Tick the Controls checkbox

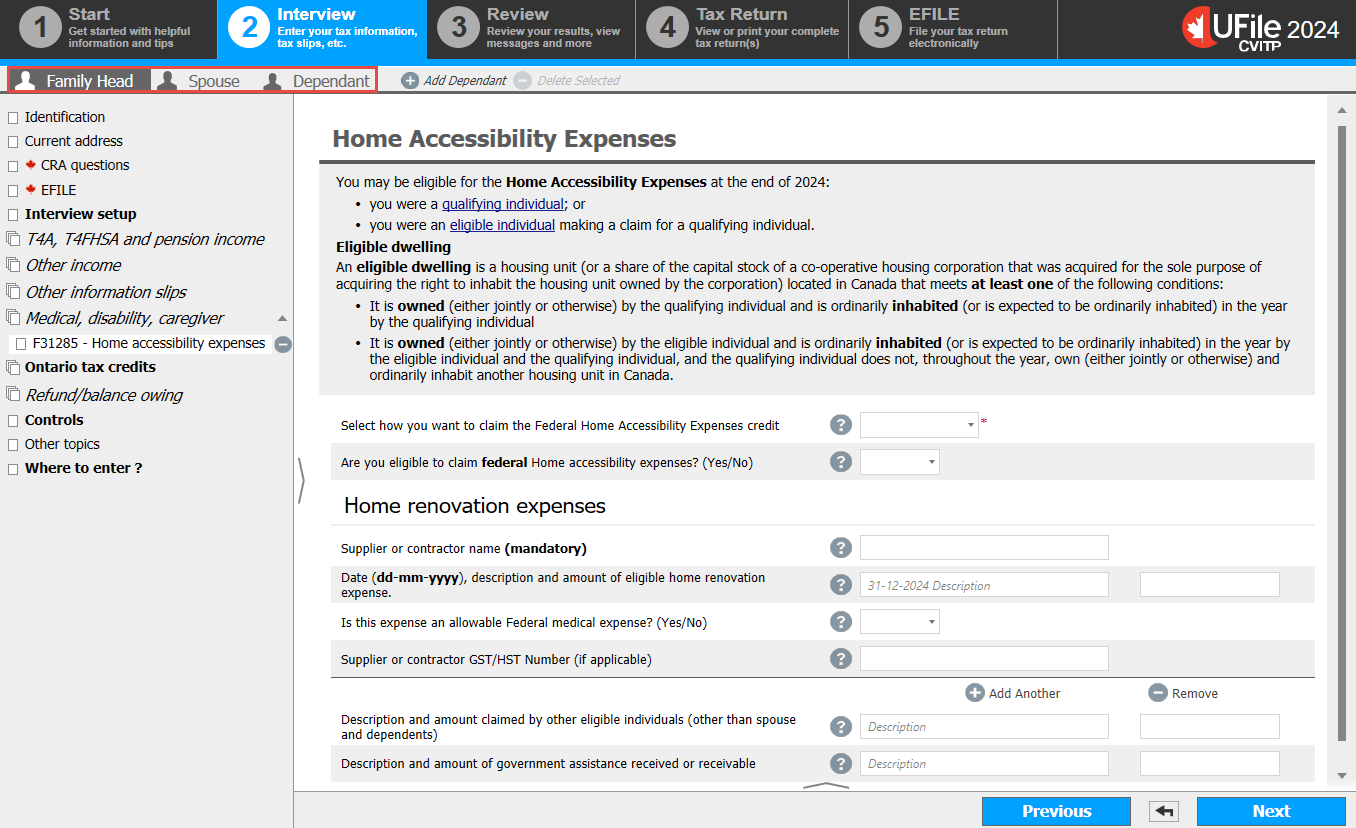[x=13, y=421]
